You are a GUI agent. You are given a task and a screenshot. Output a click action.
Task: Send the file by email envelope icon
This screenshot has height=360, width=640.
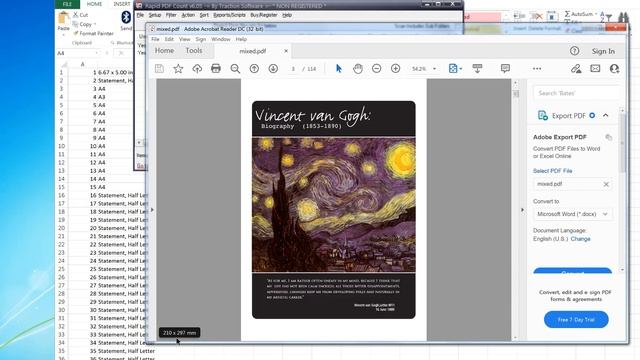(596, 69)
